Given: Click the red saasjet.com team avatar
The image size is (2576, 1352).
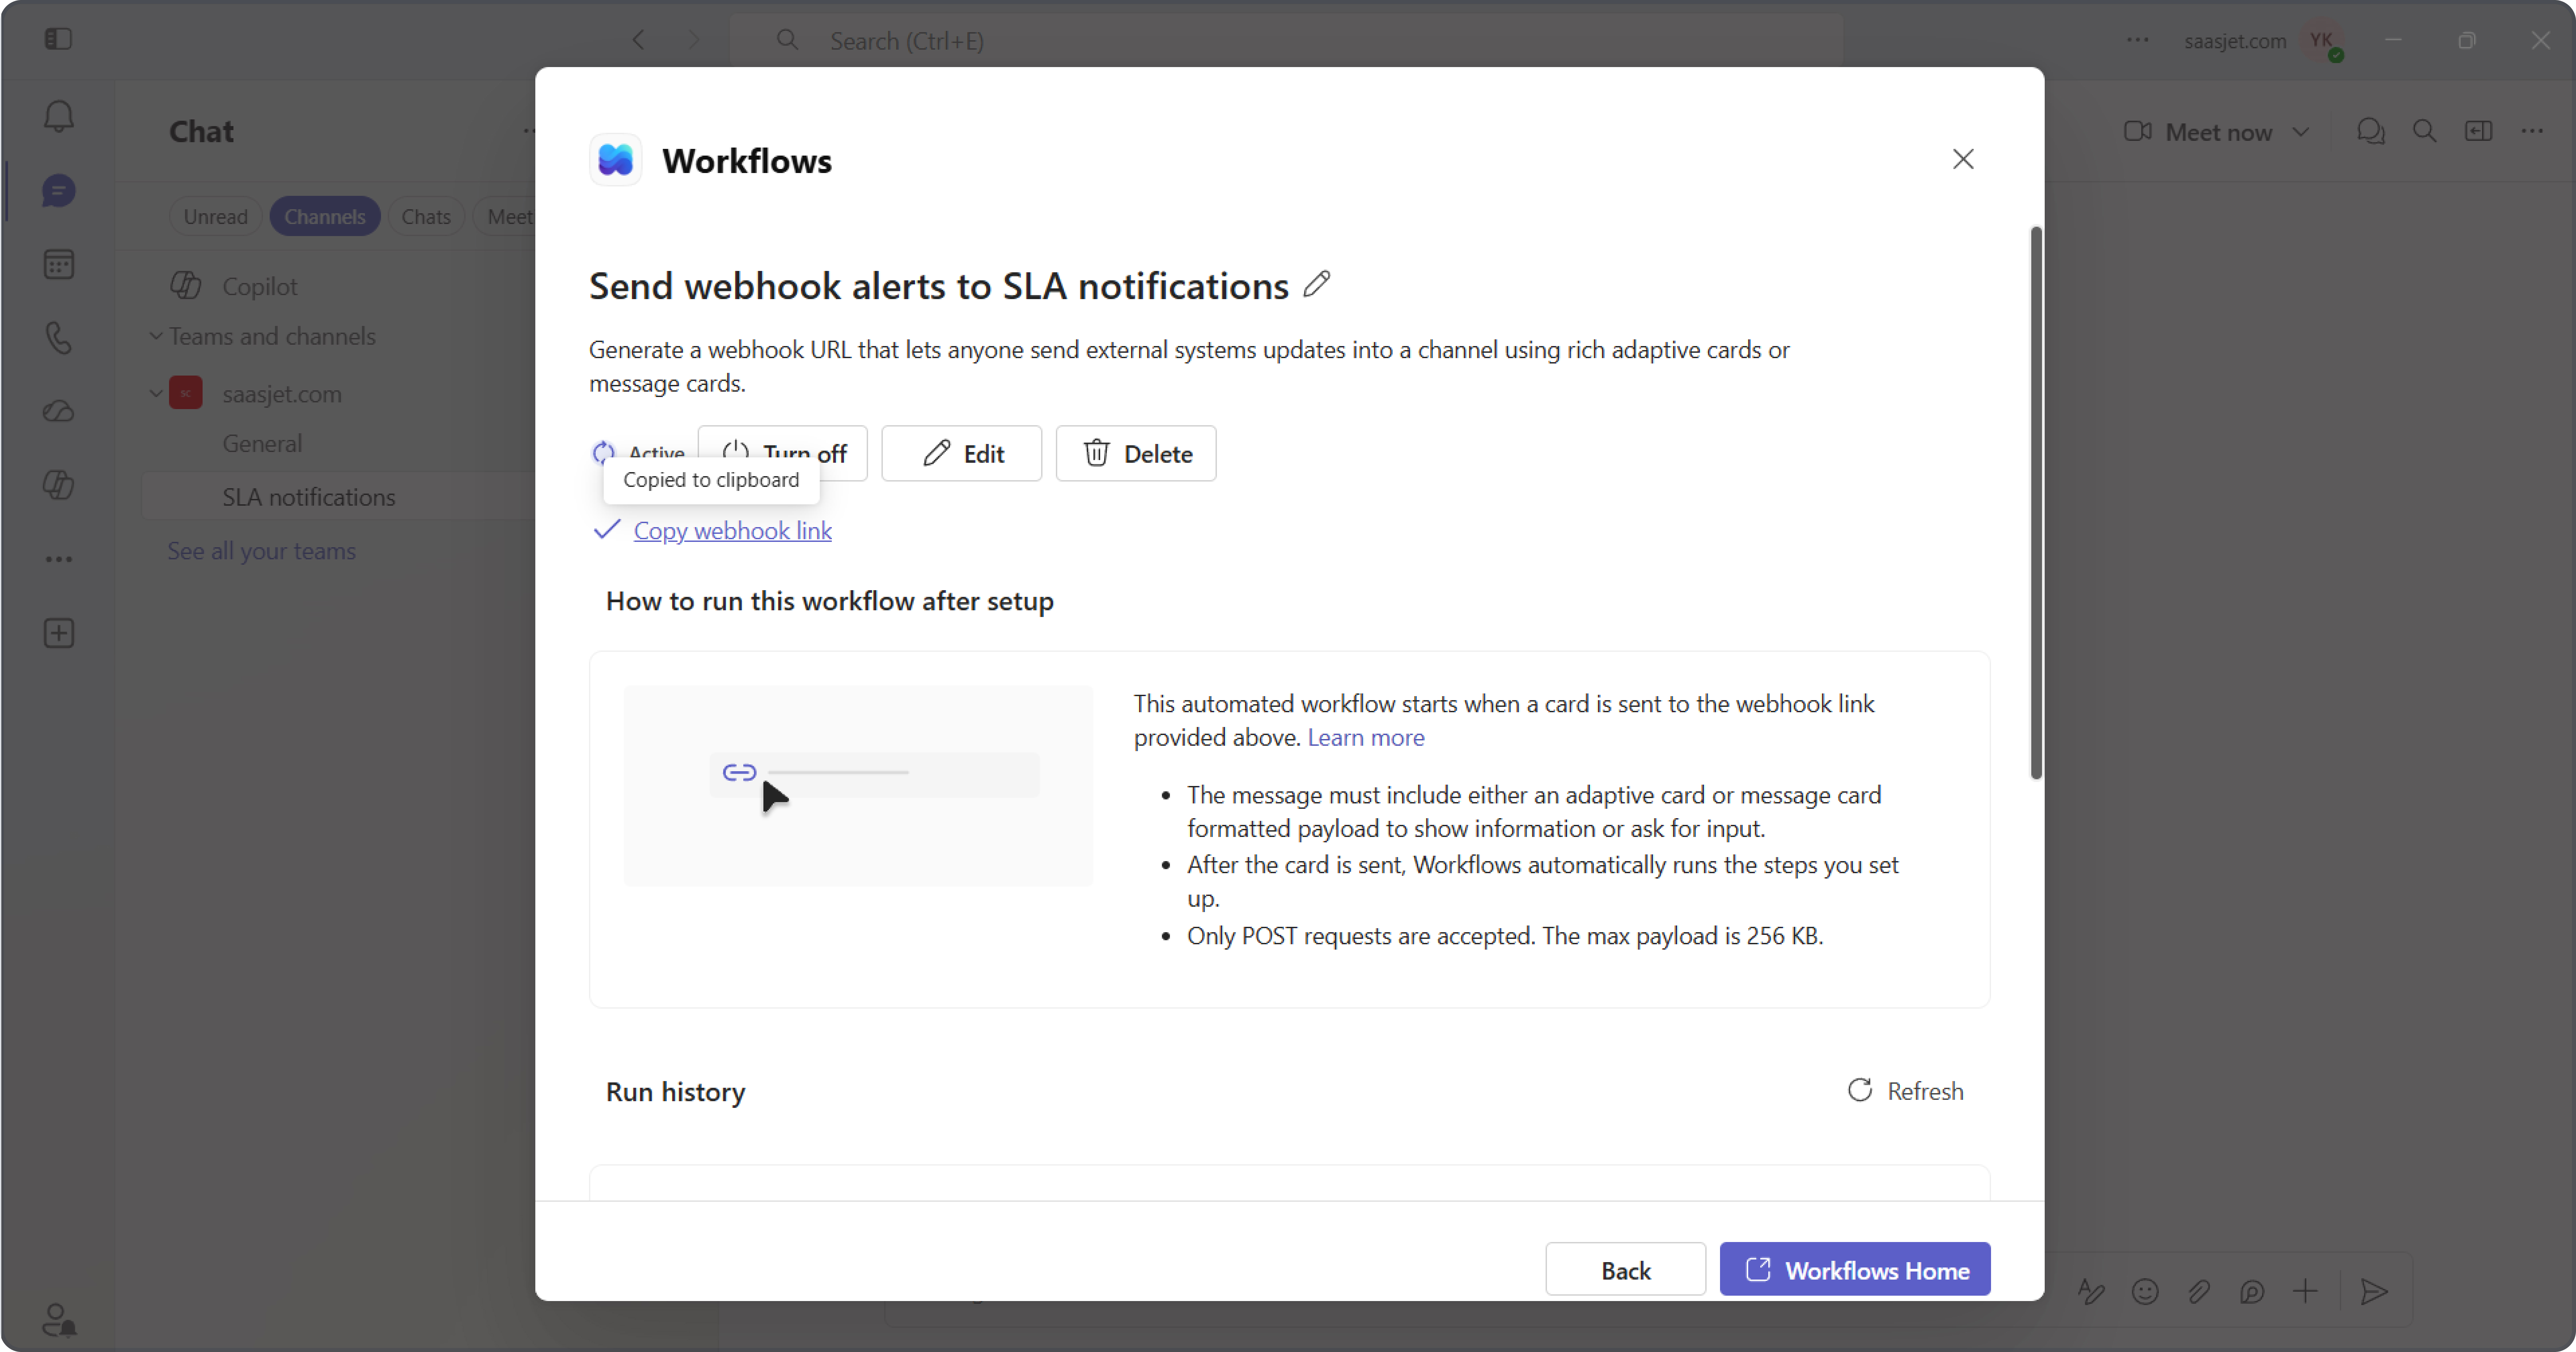Looking at the screenshot, I should [x=186, y=393].
